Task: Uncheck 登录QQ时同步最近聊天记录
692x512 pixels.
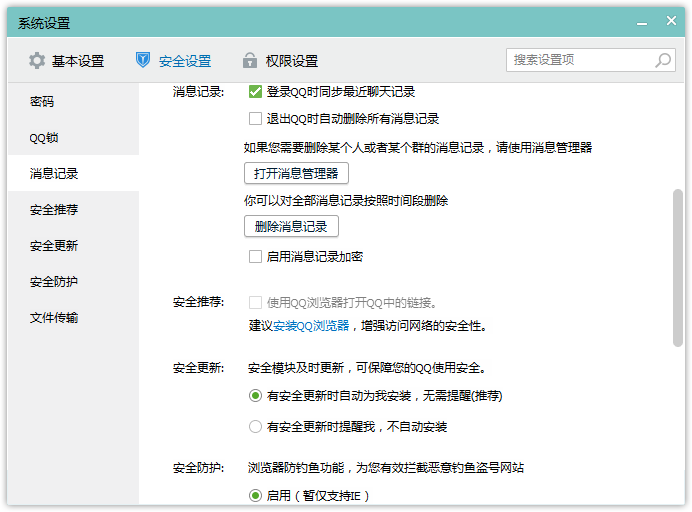Action: click(x=255, y=92)
